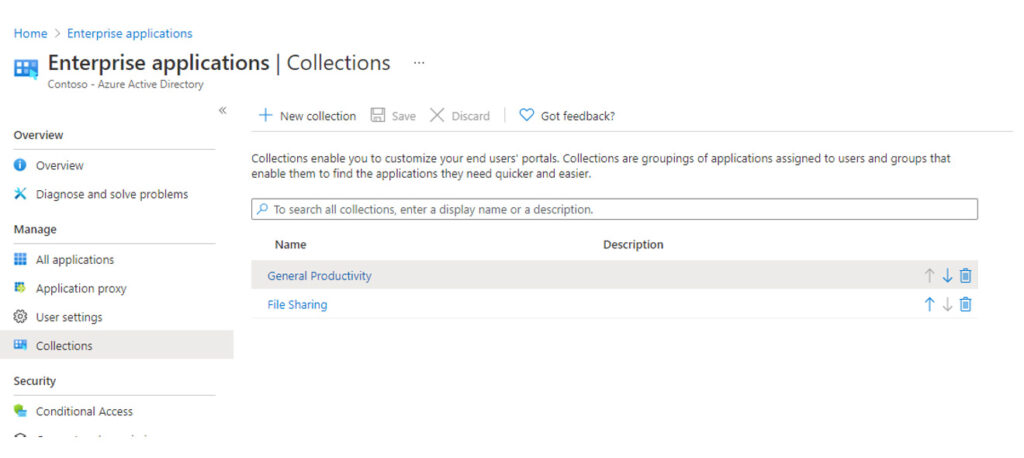The width and height of the screenshot is (1024, 458).
Task: Click New collection button
Action: pyautogui.click(x=307, y=116)
